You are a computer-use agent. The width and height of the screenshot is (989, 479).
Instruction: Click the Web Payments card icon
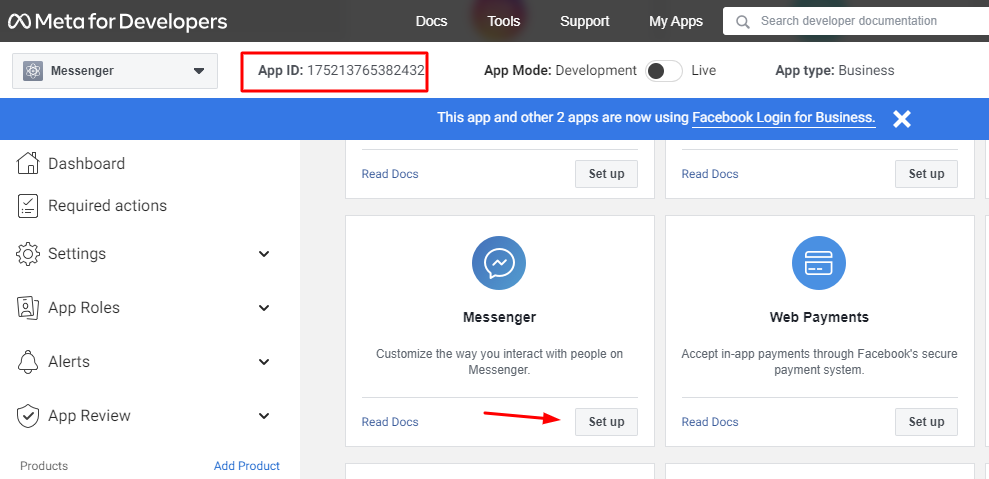819,263
